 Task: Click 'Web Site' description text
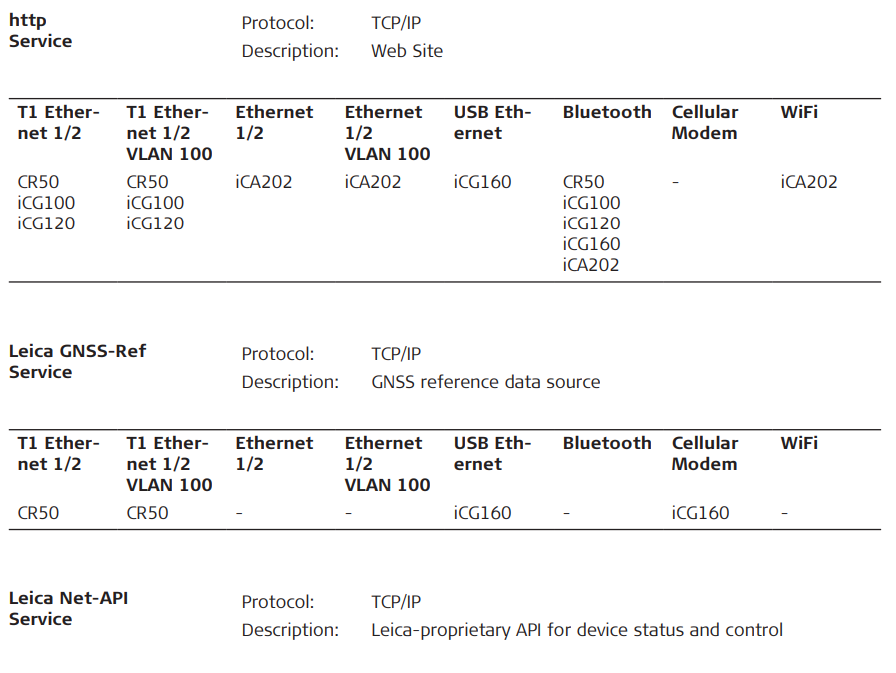(406, 51)
